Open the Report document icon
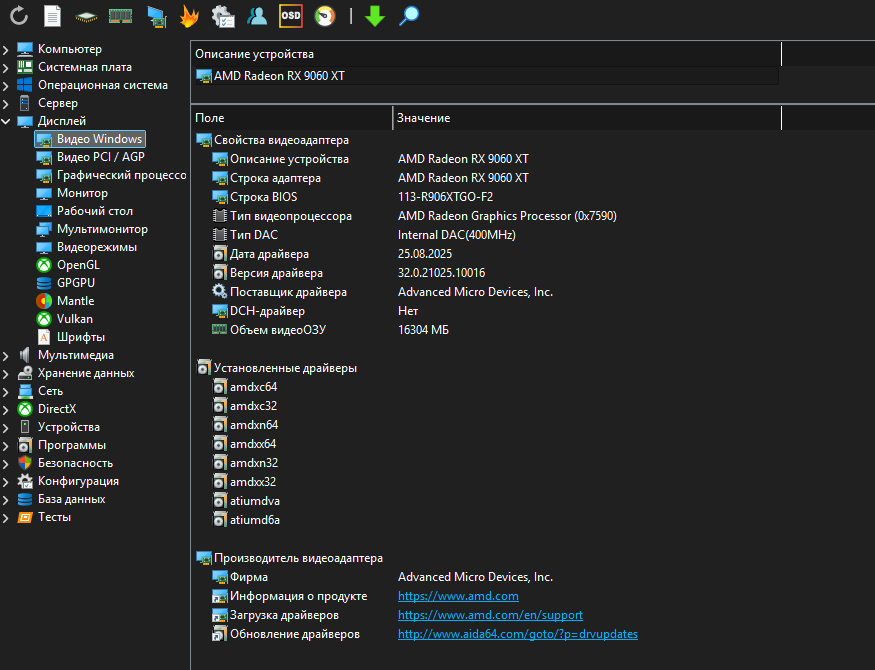 tap(53, 16)
